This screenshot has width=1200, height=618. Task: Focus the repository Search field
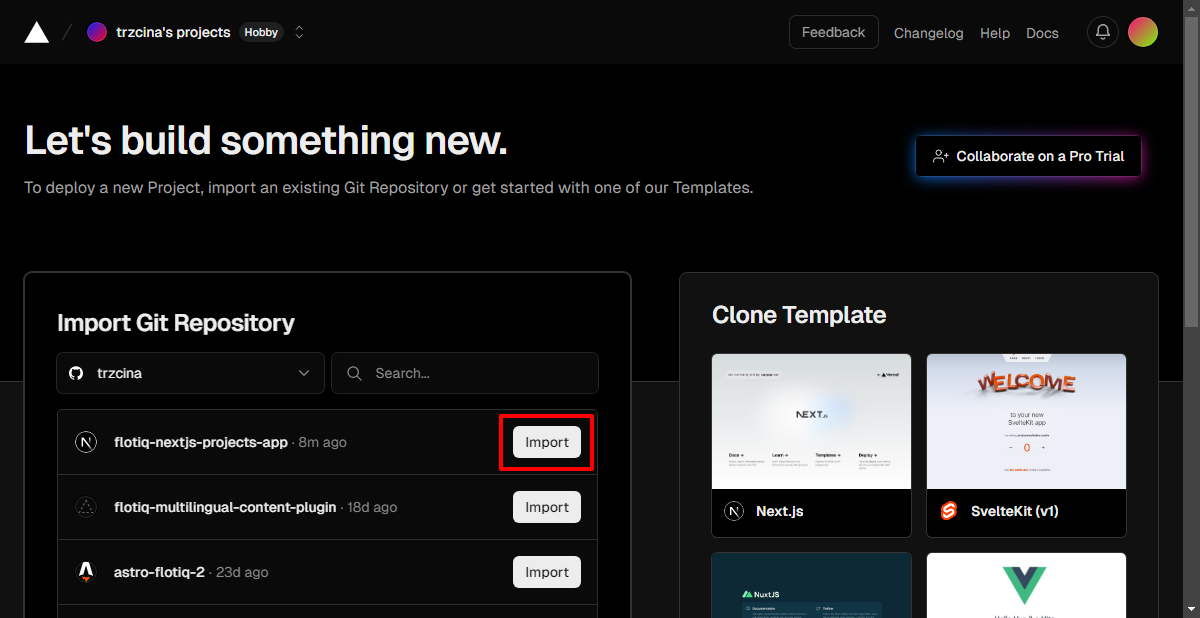click(465, 373)
